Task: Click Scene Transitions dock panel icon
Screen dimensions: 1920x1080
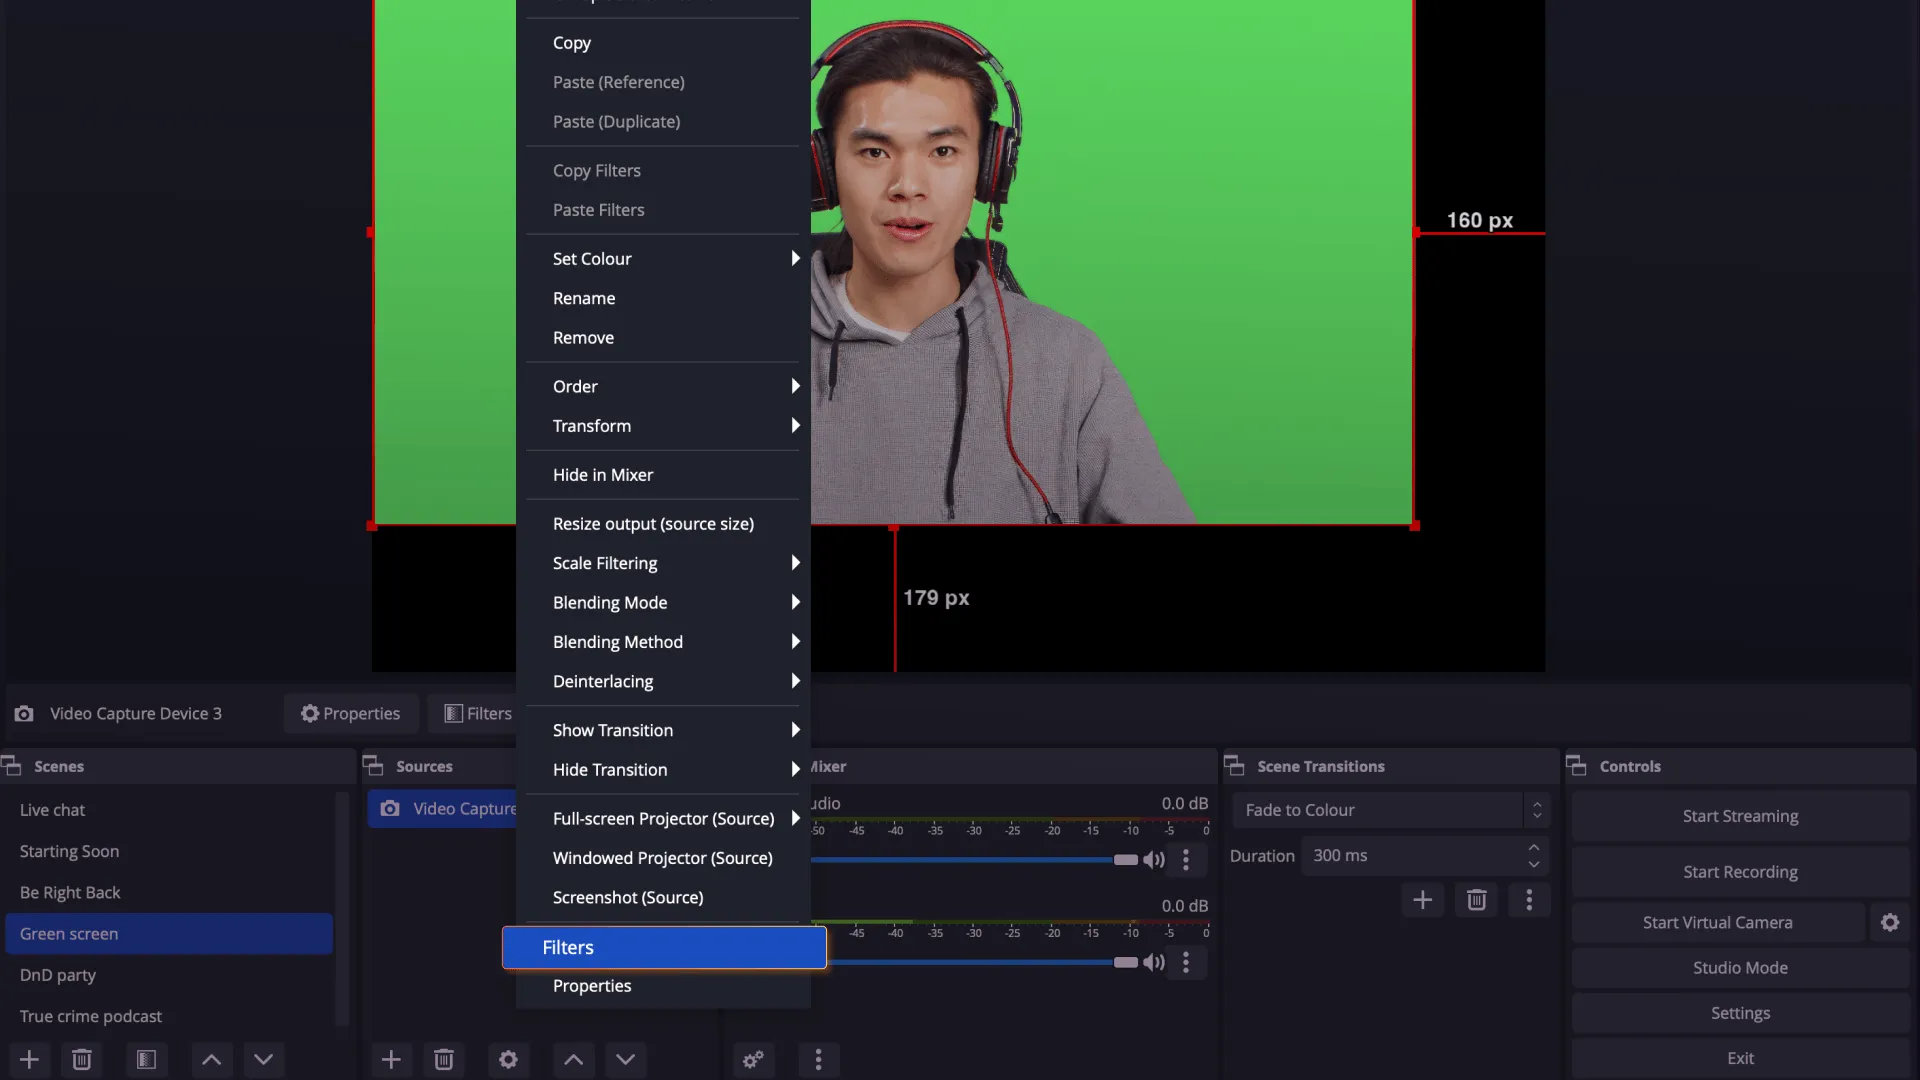Action: click(x=1234, y=766)
